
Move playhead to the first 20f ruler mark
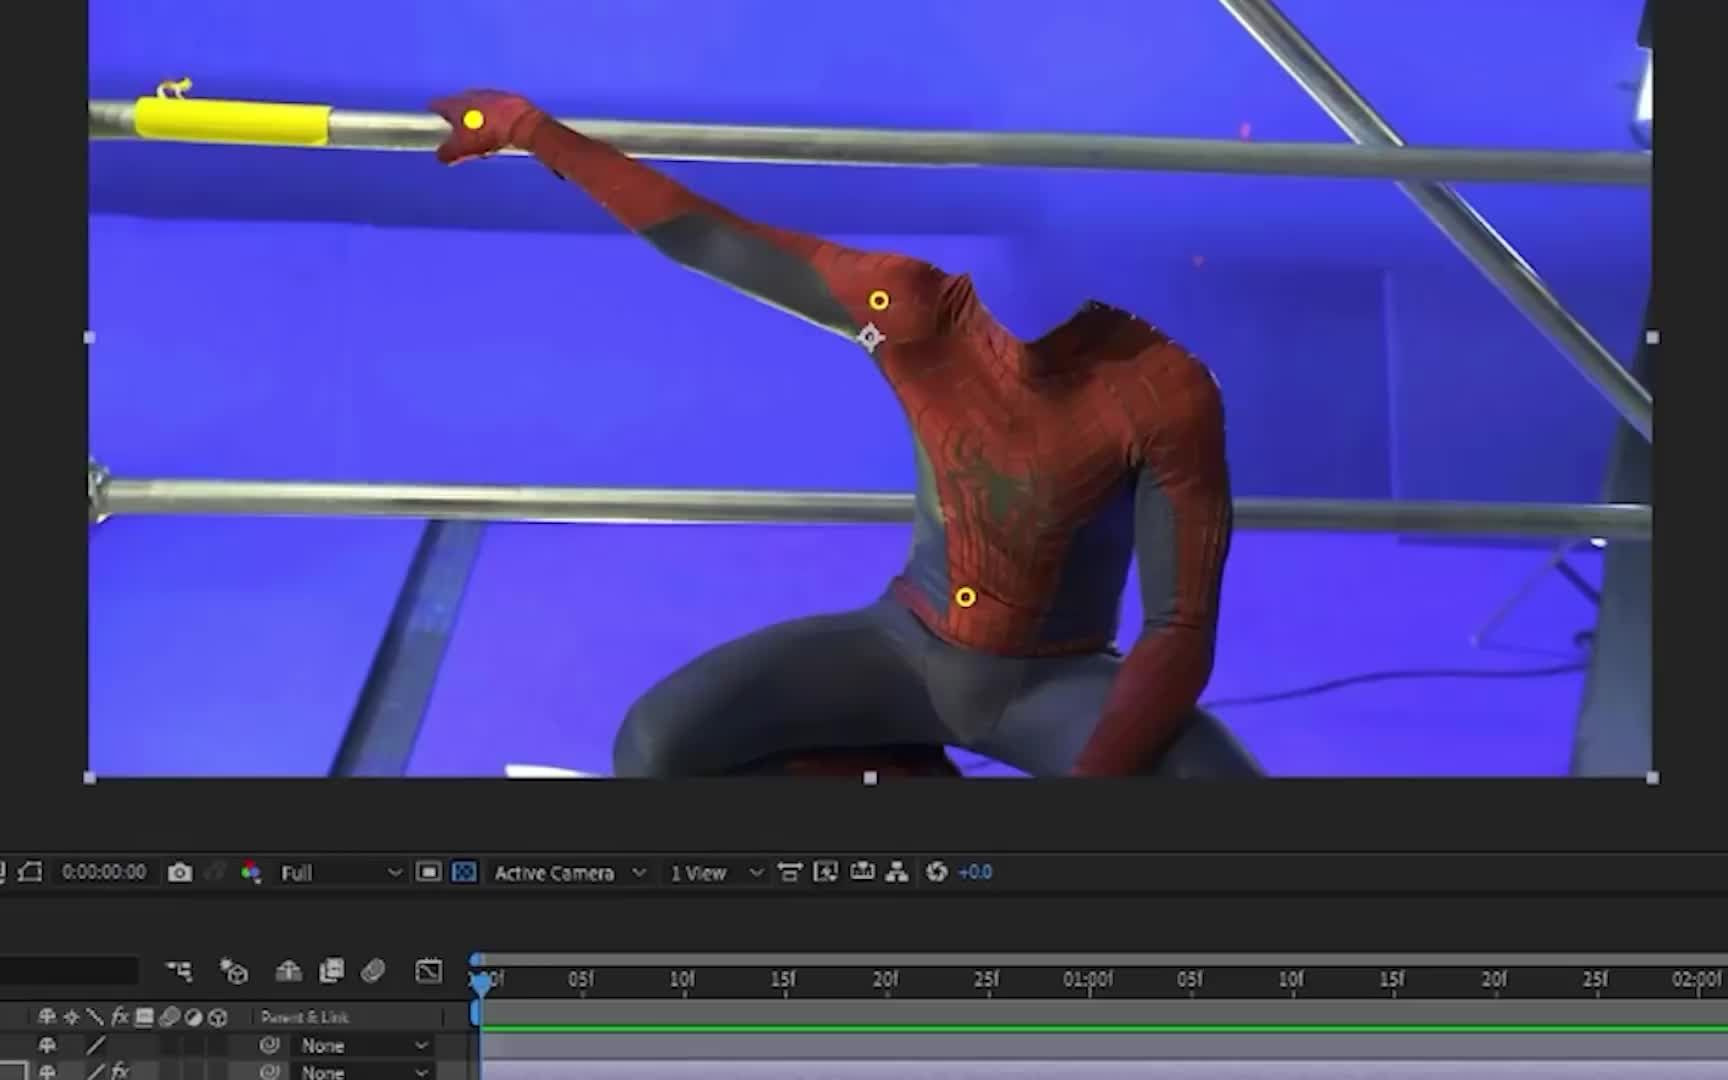click(x=885, y=980)
